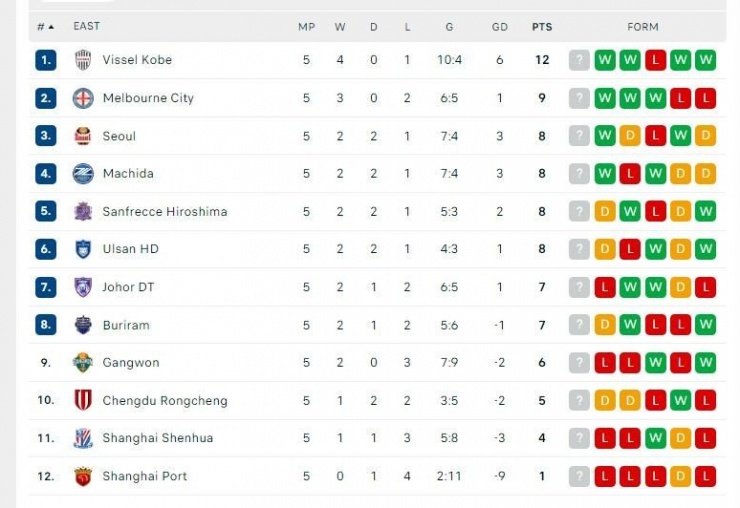Sort standings by PTS column header

tap(542, 27)
